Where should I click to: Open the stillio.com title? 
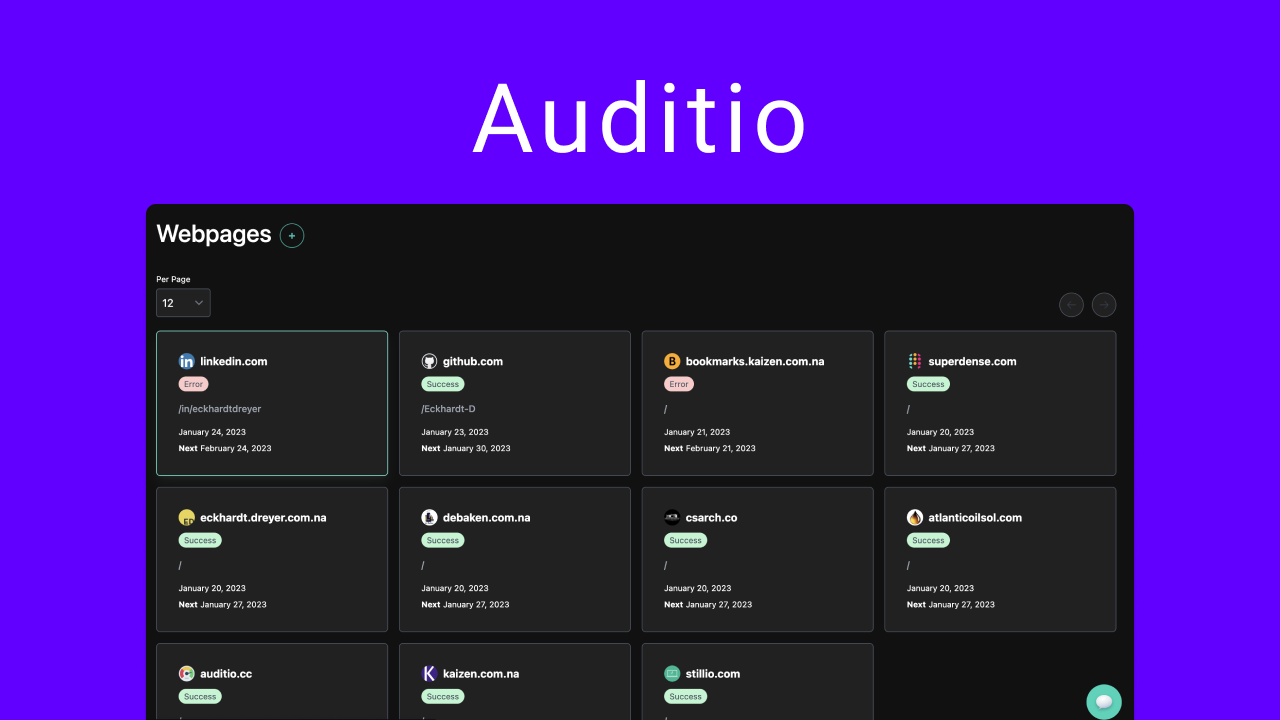tap(713, 673)
